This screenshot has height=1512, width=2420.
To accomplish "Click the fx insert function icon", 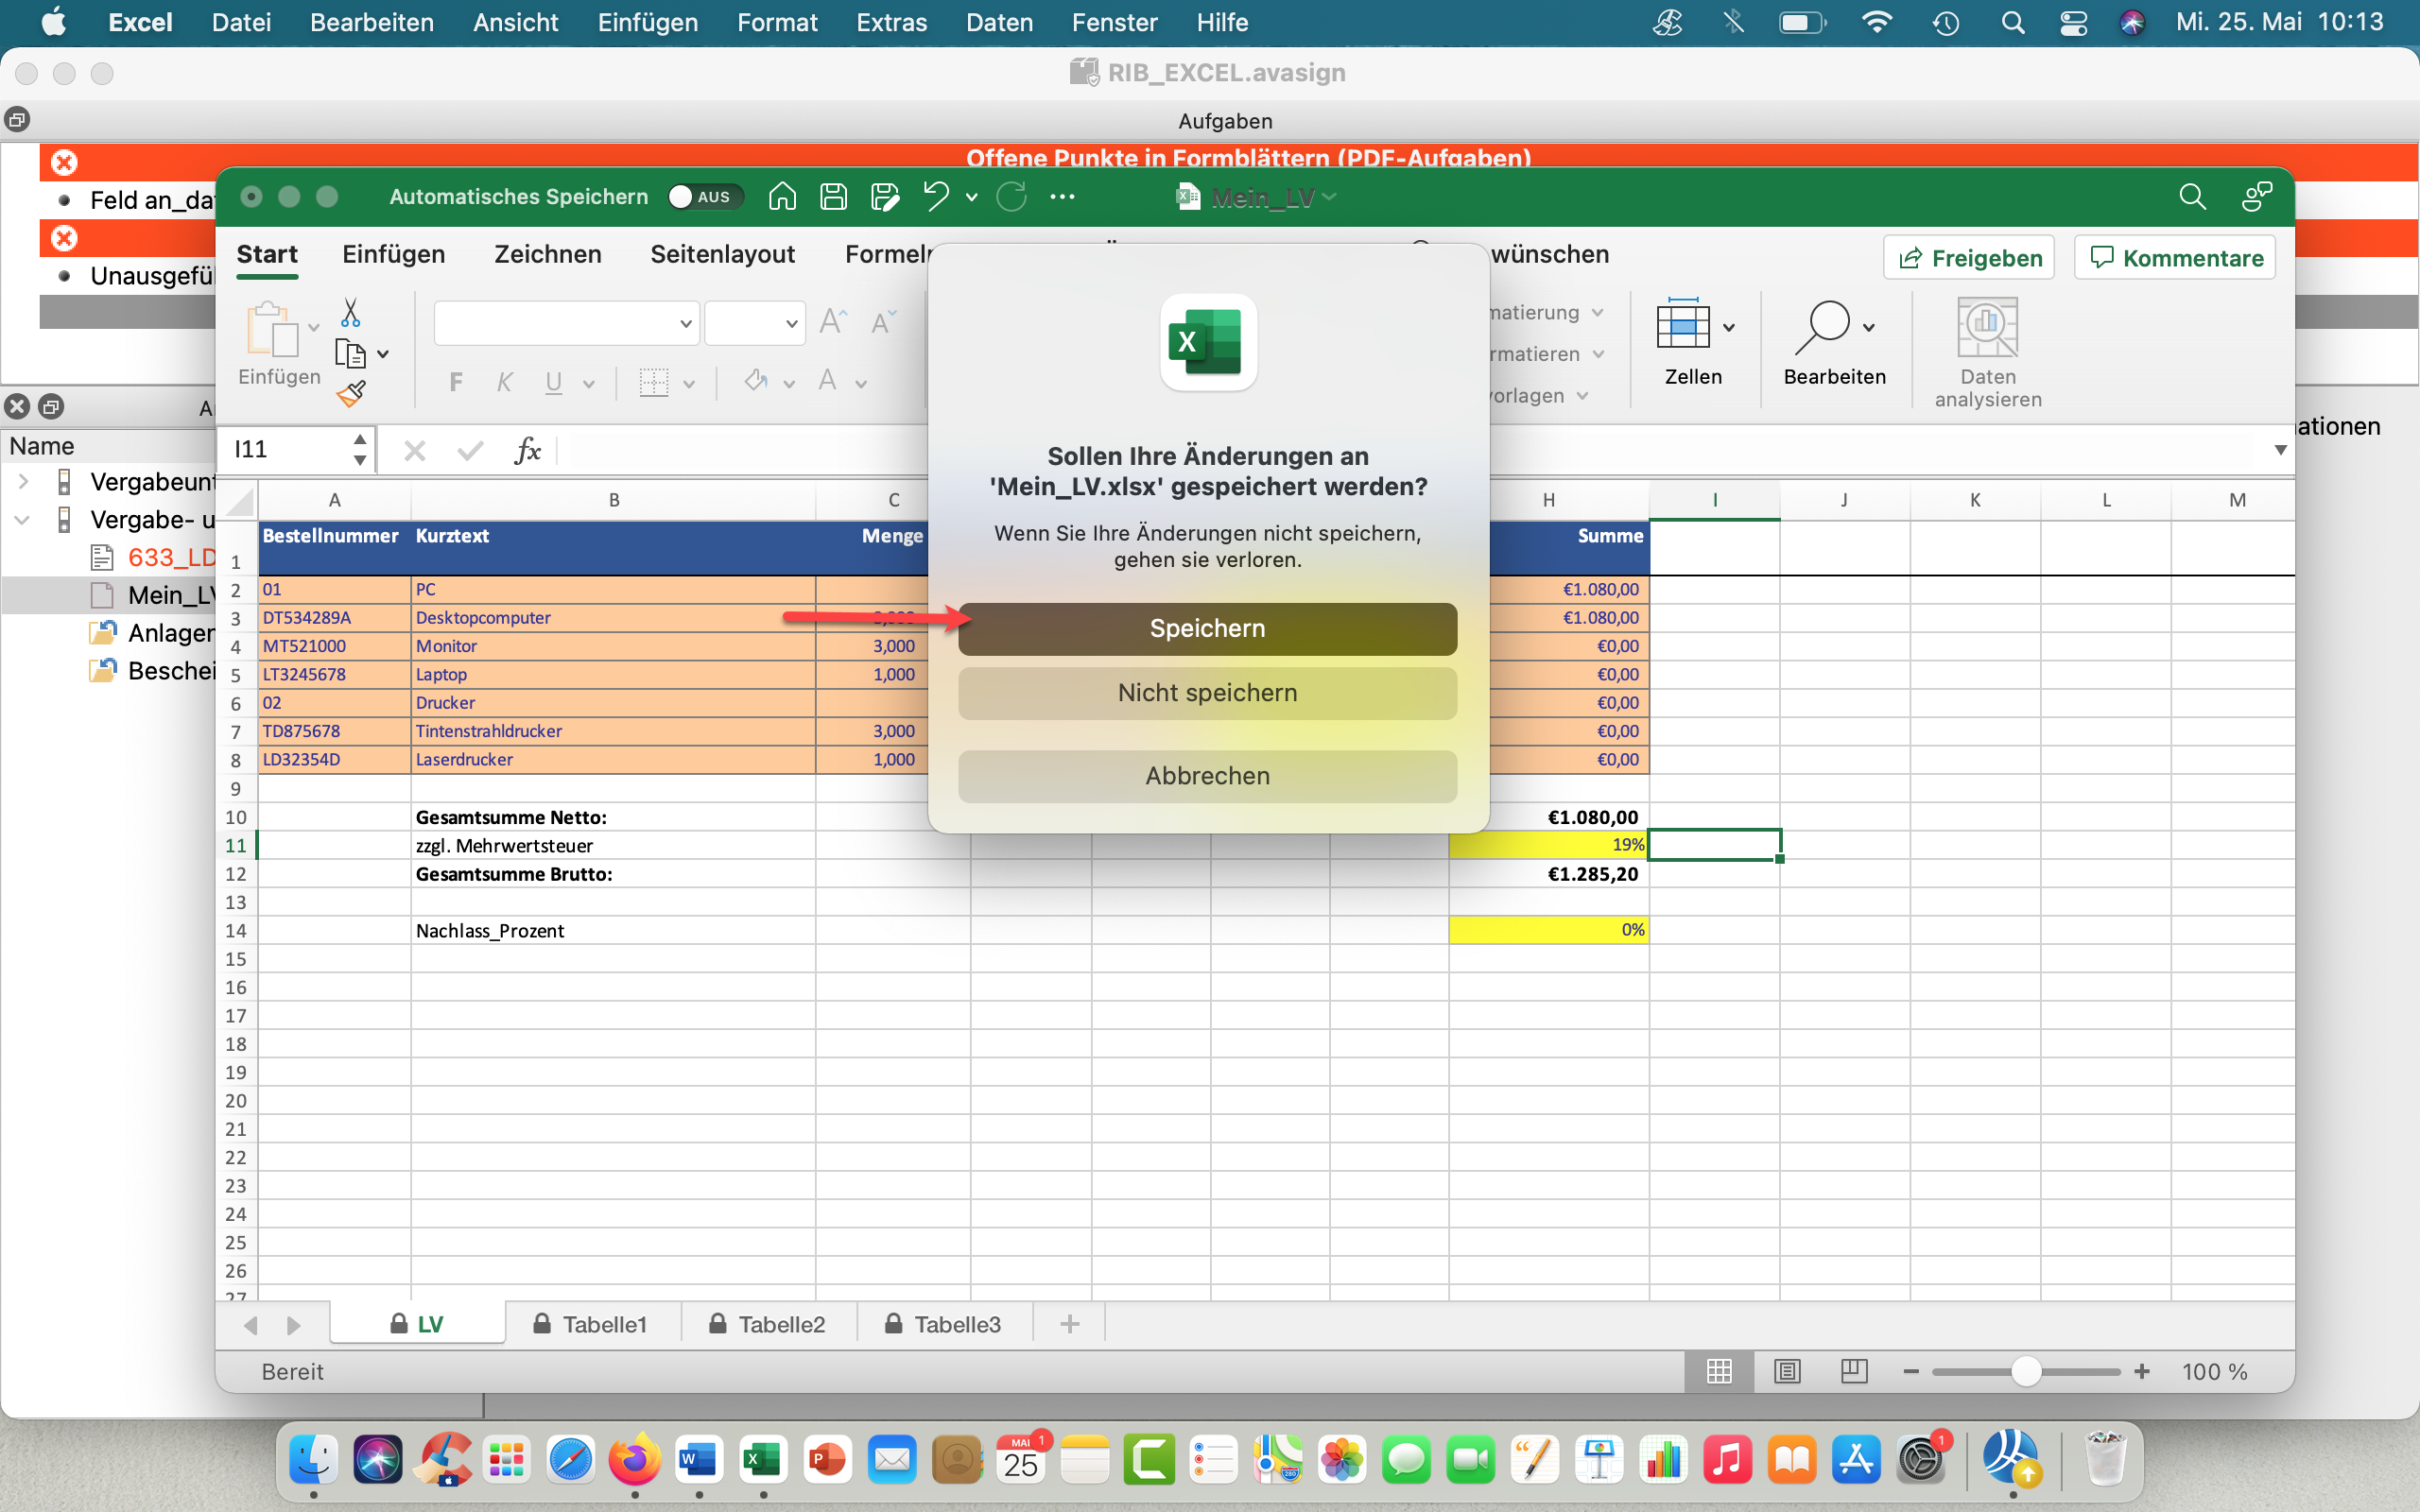I will click(527, 450).
